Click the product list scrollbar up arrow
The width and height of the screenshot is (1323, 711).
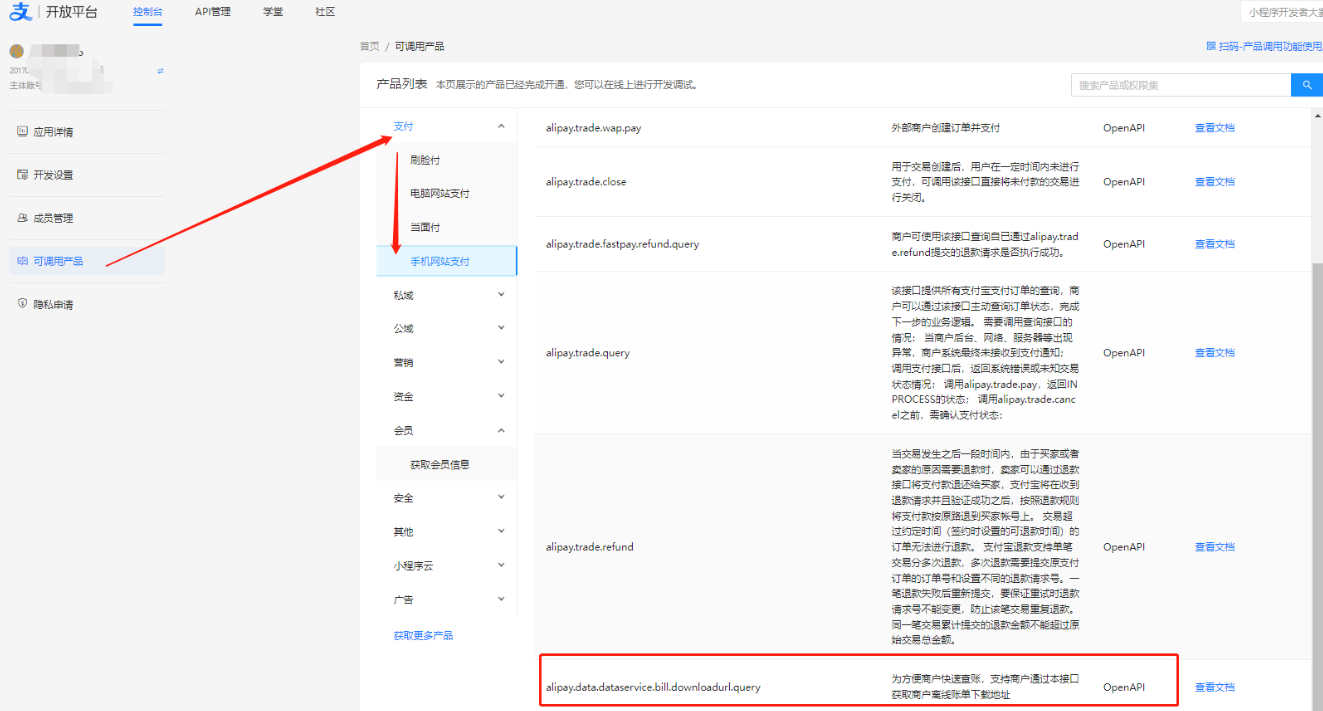click(1317, 113)
